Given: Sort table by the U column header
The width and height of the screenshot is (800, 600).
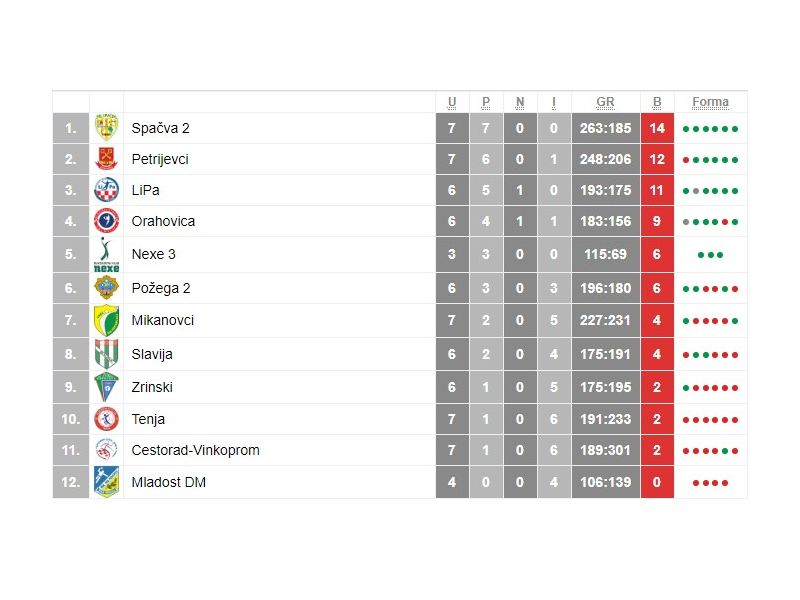Looking at the screenshot, I should [452, 102].
